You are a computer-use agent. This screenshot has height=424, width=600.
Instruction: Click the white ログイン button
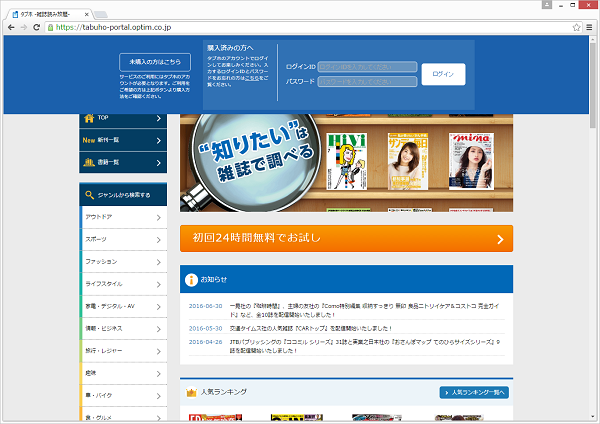443,74
